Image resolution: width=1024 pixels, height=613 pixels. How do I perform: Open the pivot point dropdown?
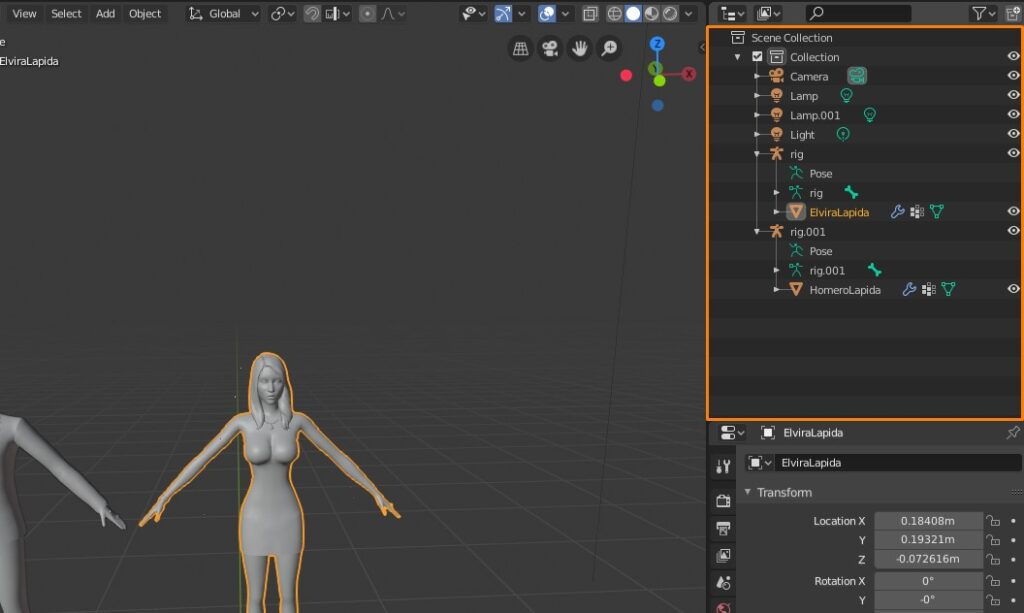tap(283, 13)
